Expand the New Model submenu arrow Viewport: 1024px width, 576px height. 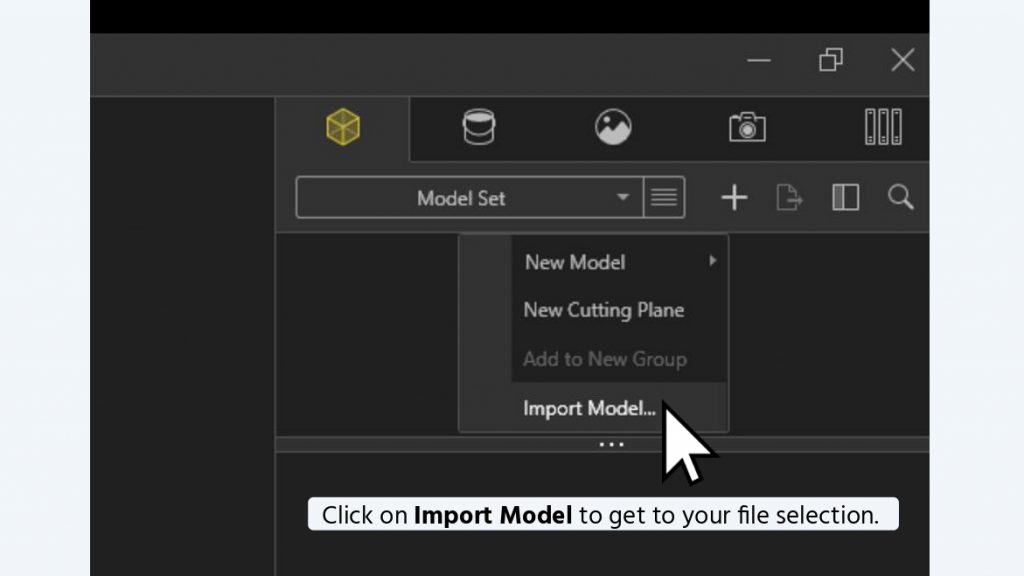[713, 261]
